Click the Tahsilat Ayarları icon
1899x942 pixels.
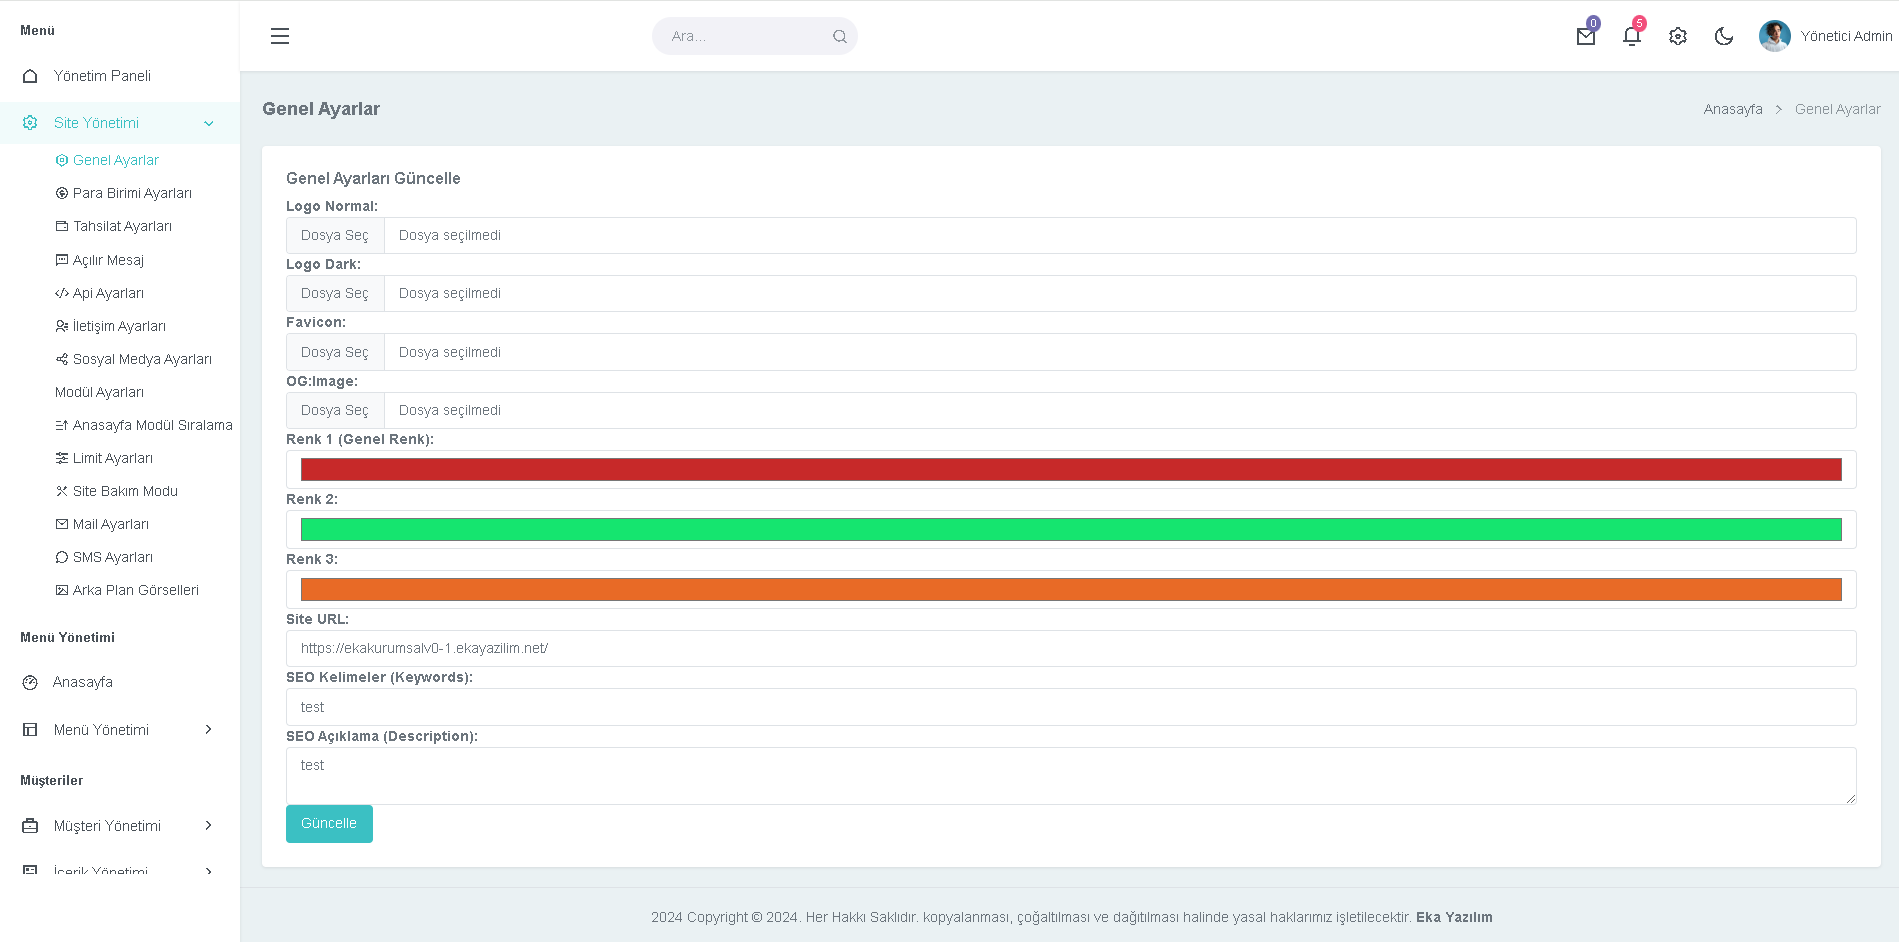click(62, 226)
